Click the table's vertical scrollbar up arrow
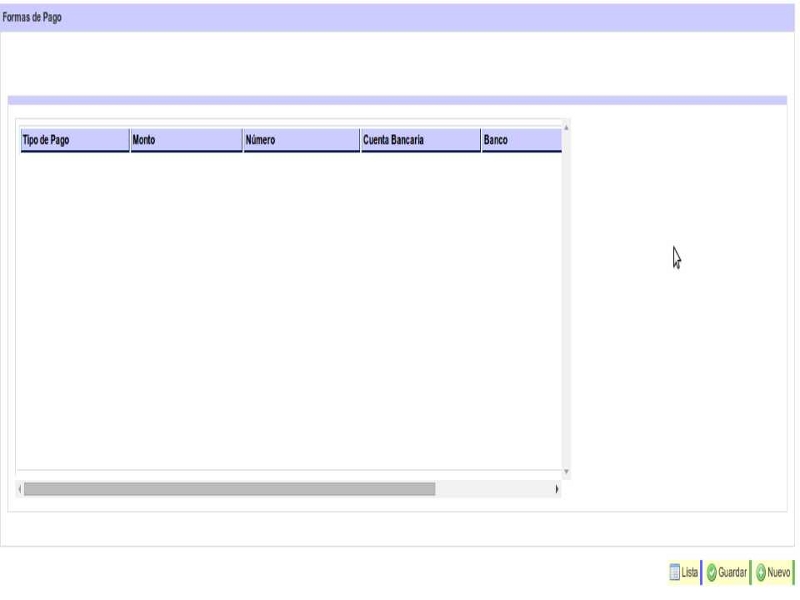This screenshot has height=600, width=800. click(566, 128)
